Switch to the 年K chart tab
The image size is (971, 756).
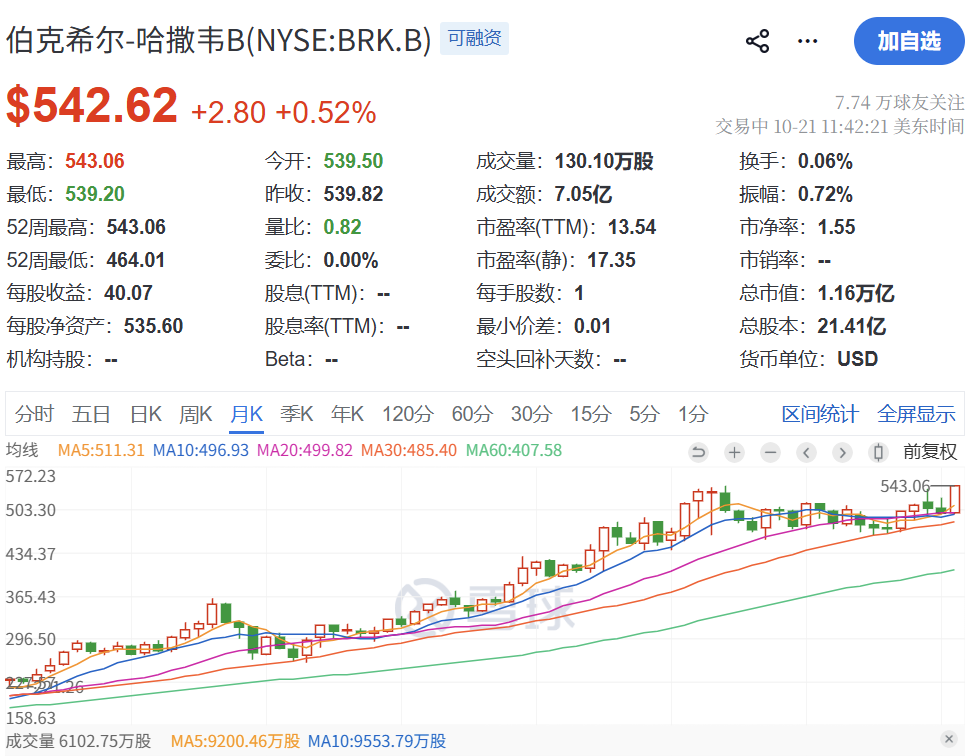pyautogui.click(x=347, y=414)
